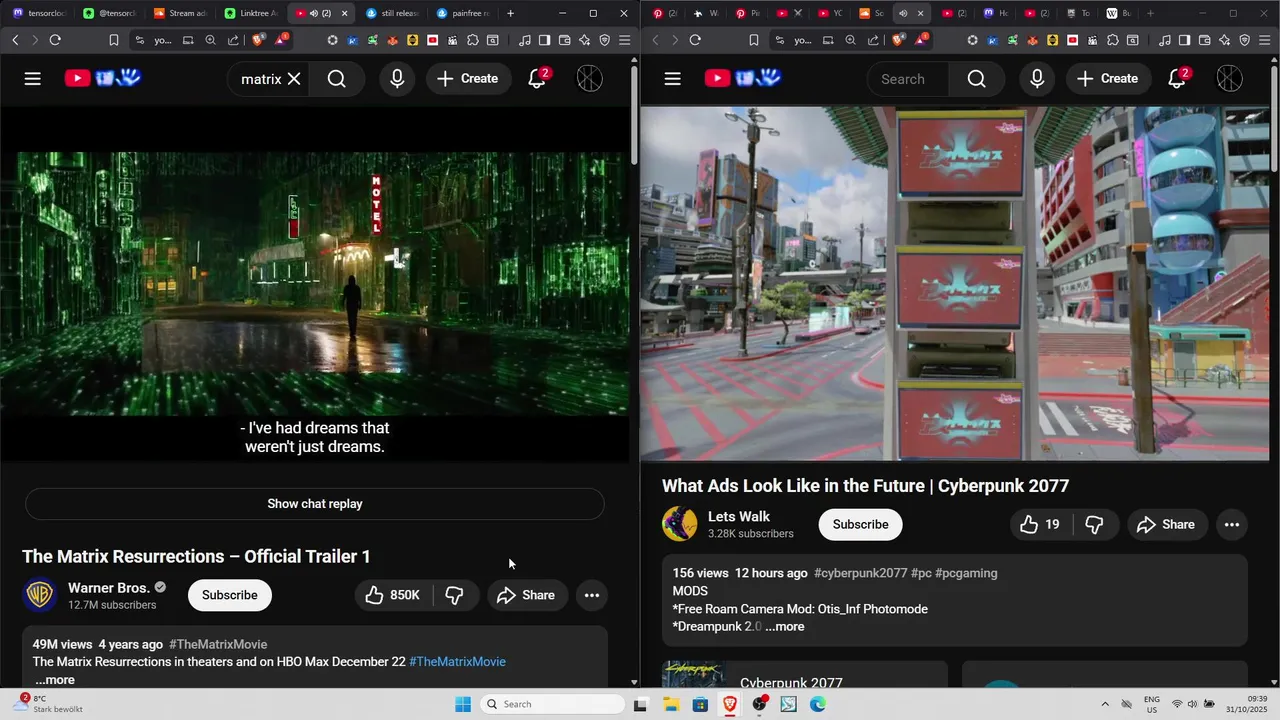Open notifications bell in right YouTube window

(1177, 79)
